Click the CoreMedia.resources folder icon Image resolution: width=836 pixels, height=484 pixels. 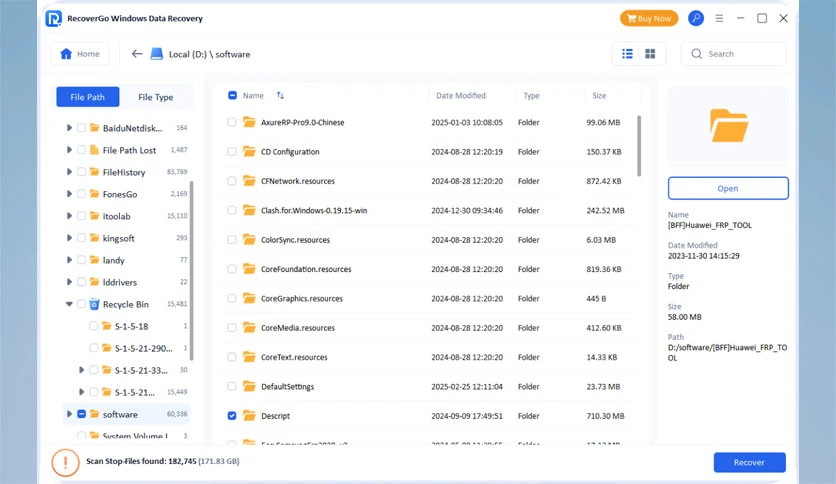[249, 327]
